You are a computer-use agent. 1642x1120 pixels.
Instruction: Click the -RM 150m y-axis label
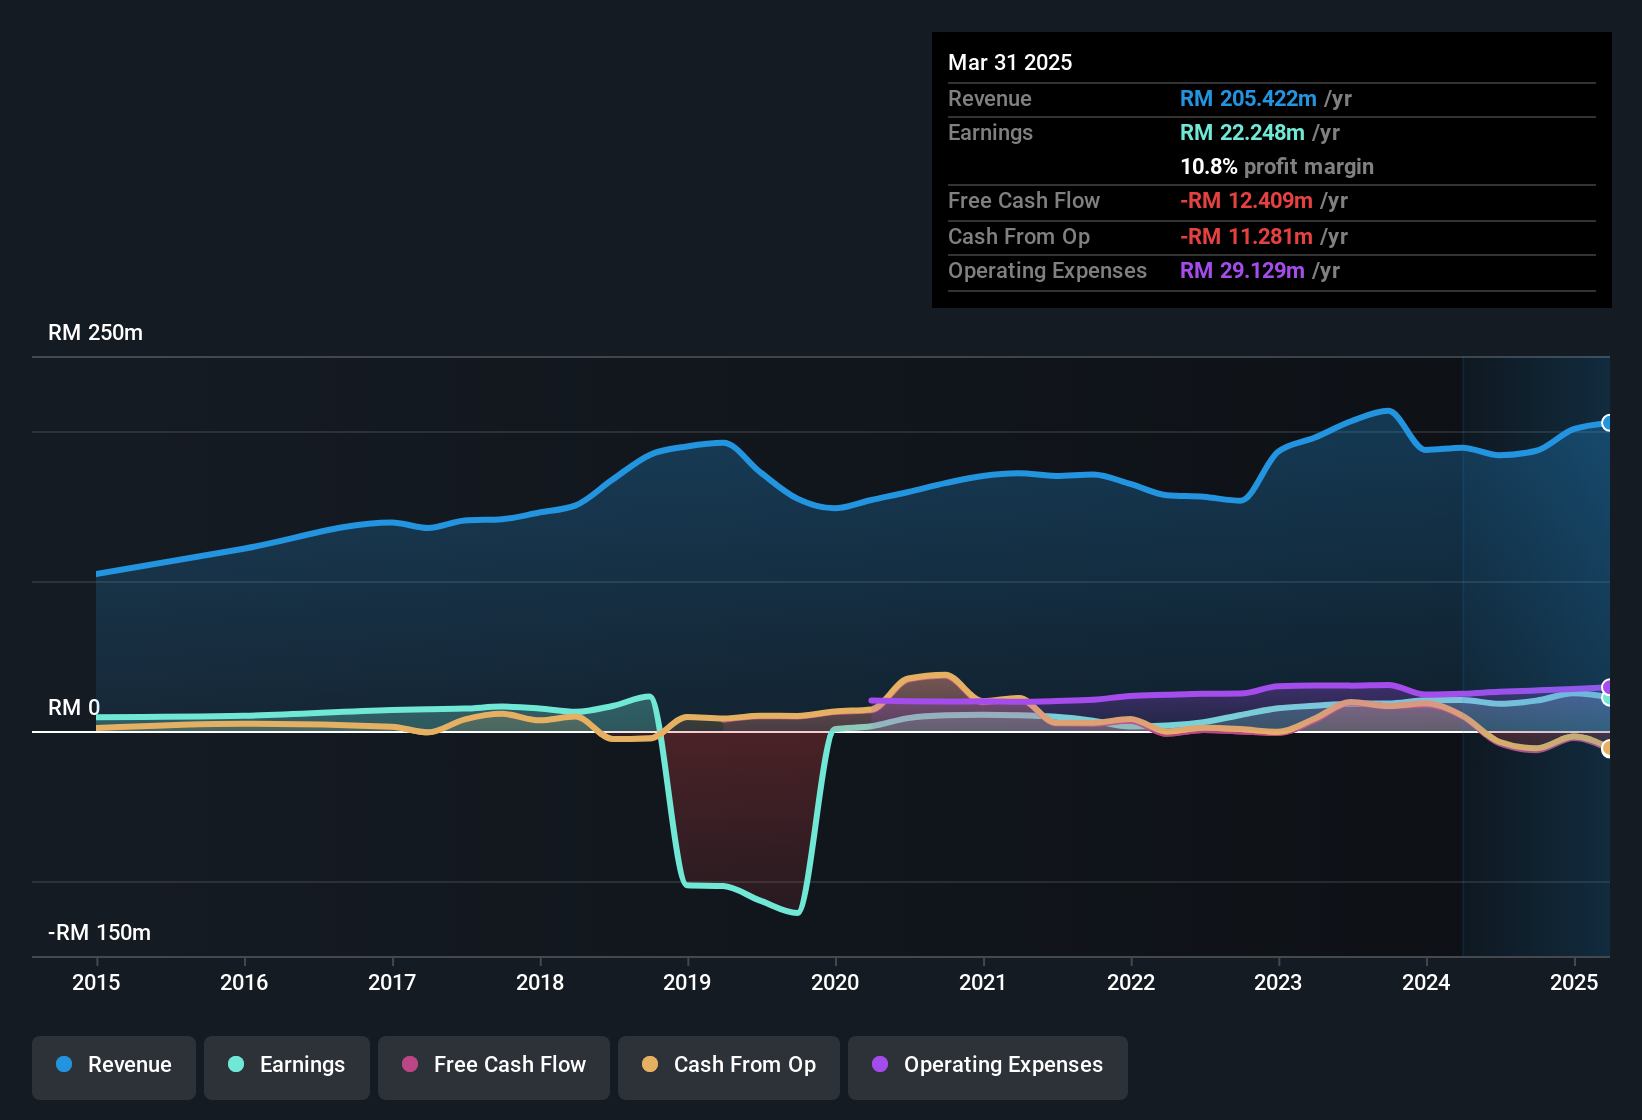tap(99, 932)
